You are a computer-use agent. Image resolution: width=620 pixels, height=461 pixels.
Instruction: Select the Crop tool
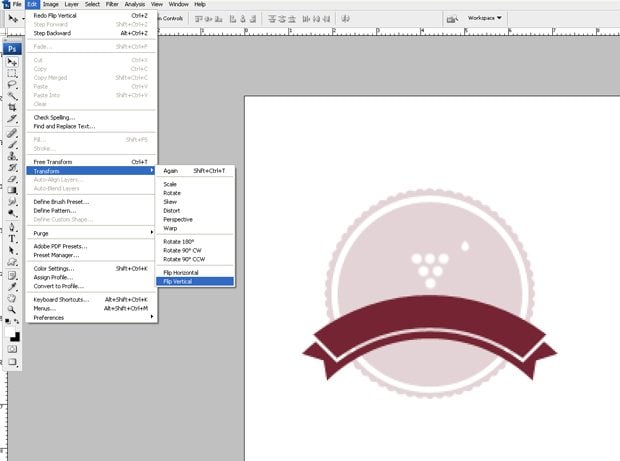point(13,107)
